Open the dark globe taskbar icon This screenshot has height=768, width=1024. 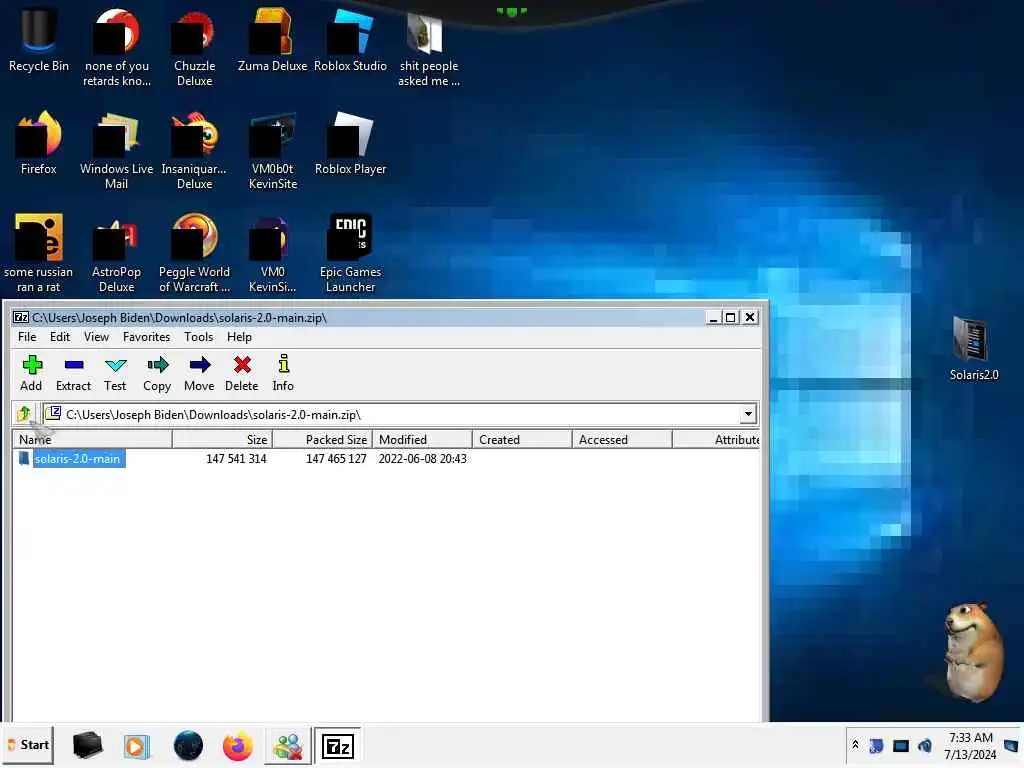click(188, 746)
